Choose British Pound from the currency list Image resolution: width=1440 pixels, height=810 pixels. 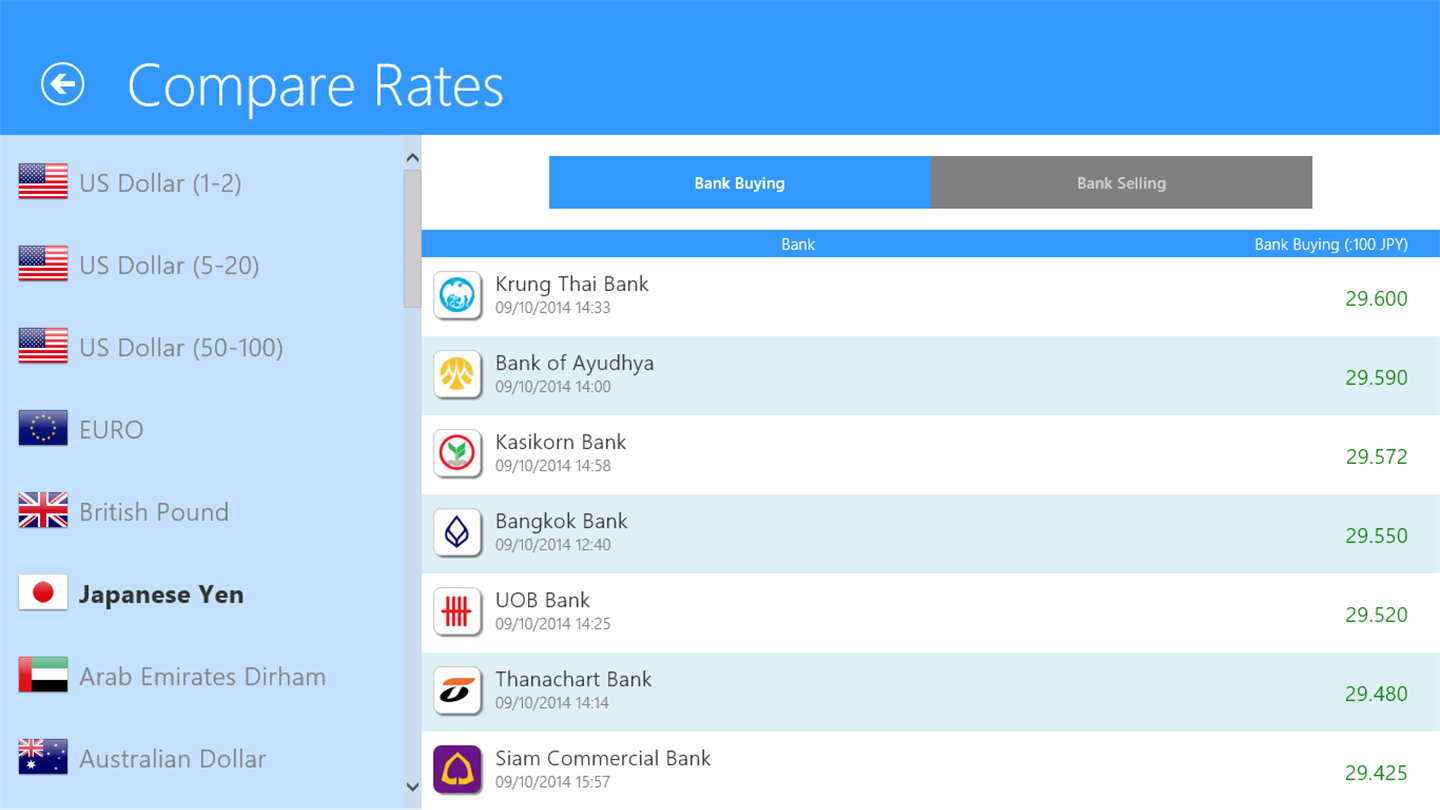tap(154, 512)
